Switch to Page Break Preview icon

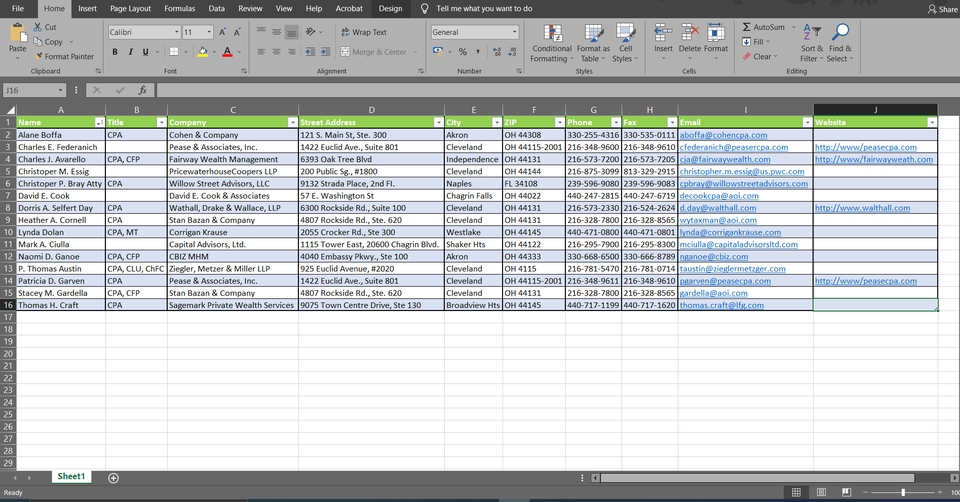coord(846,492)
